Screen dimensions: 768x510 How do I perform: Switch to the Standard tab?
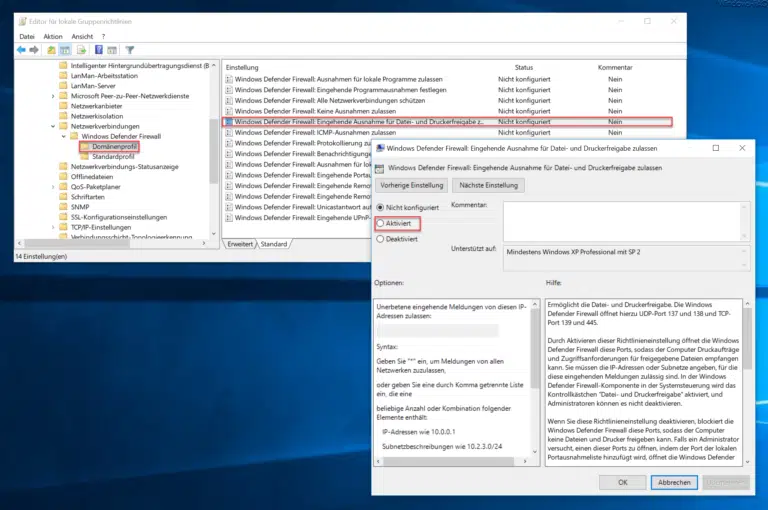(x=274, y=244)
